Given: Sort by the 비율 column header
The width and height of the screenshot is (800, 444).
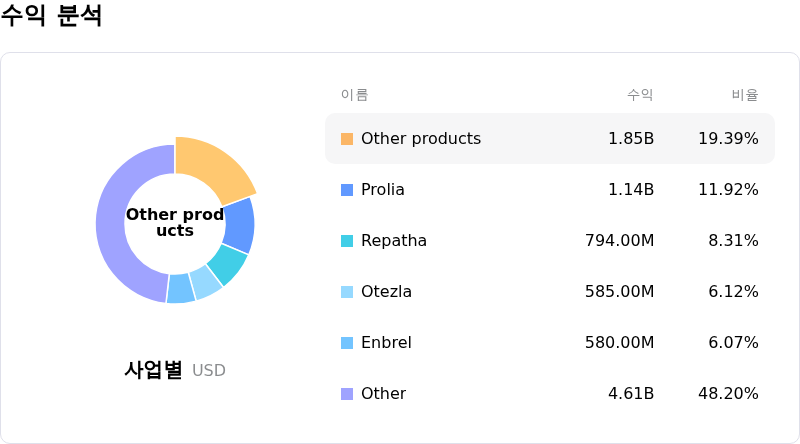Looking at the screenshot, I should [745, 95].
